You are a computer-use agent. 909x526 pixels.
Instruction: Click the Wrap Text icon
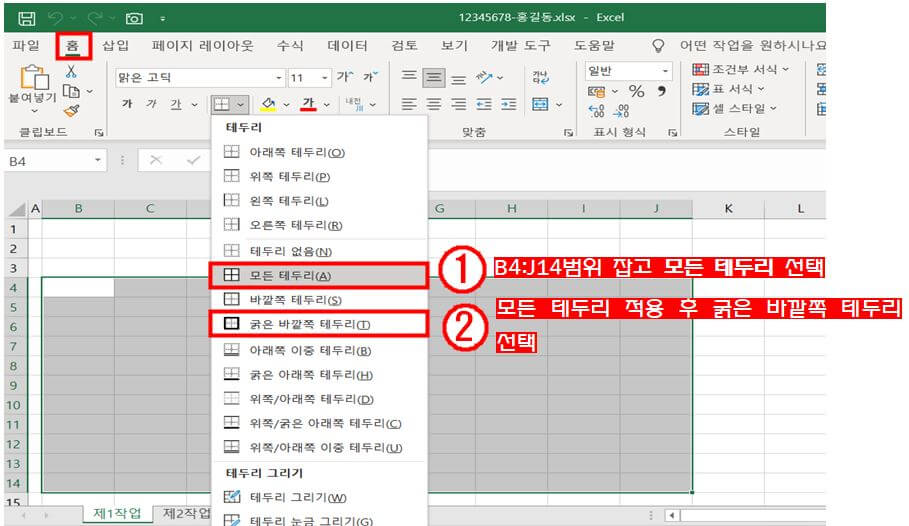point(541,77)
